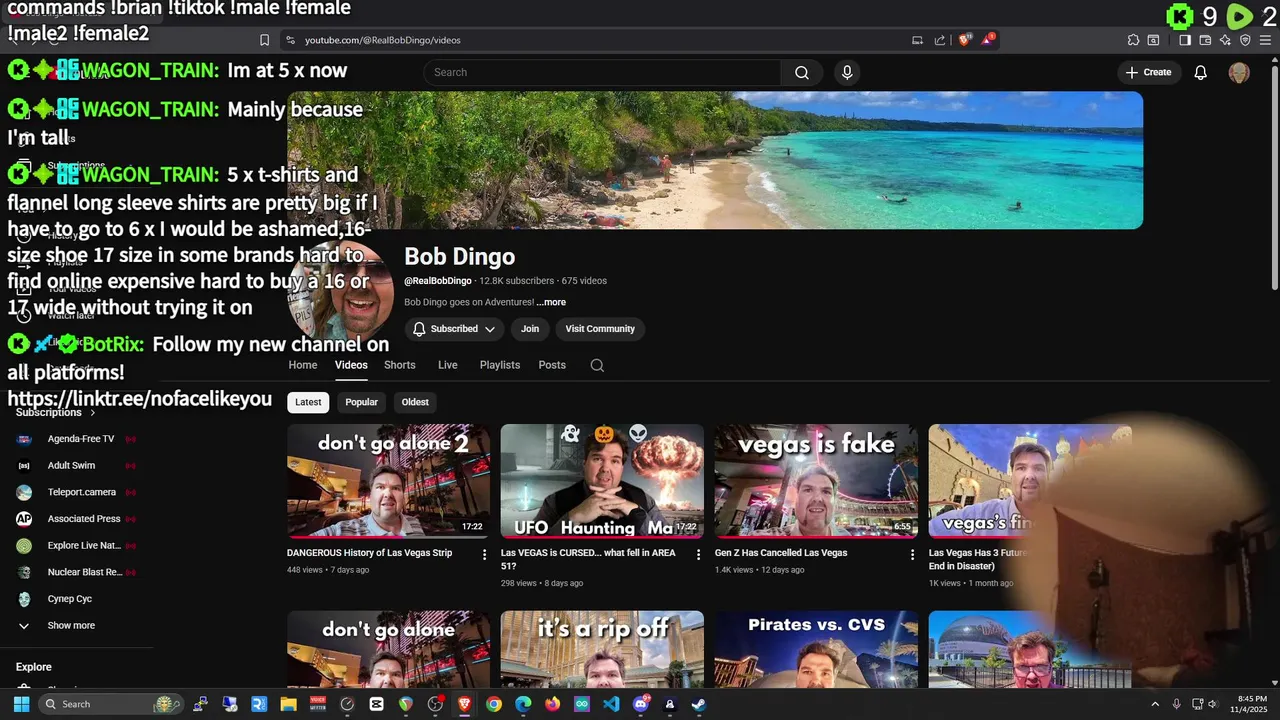Switch to the Posts channel tab
The width and height of the screenshot is (1280, 720).
point(552,365)
